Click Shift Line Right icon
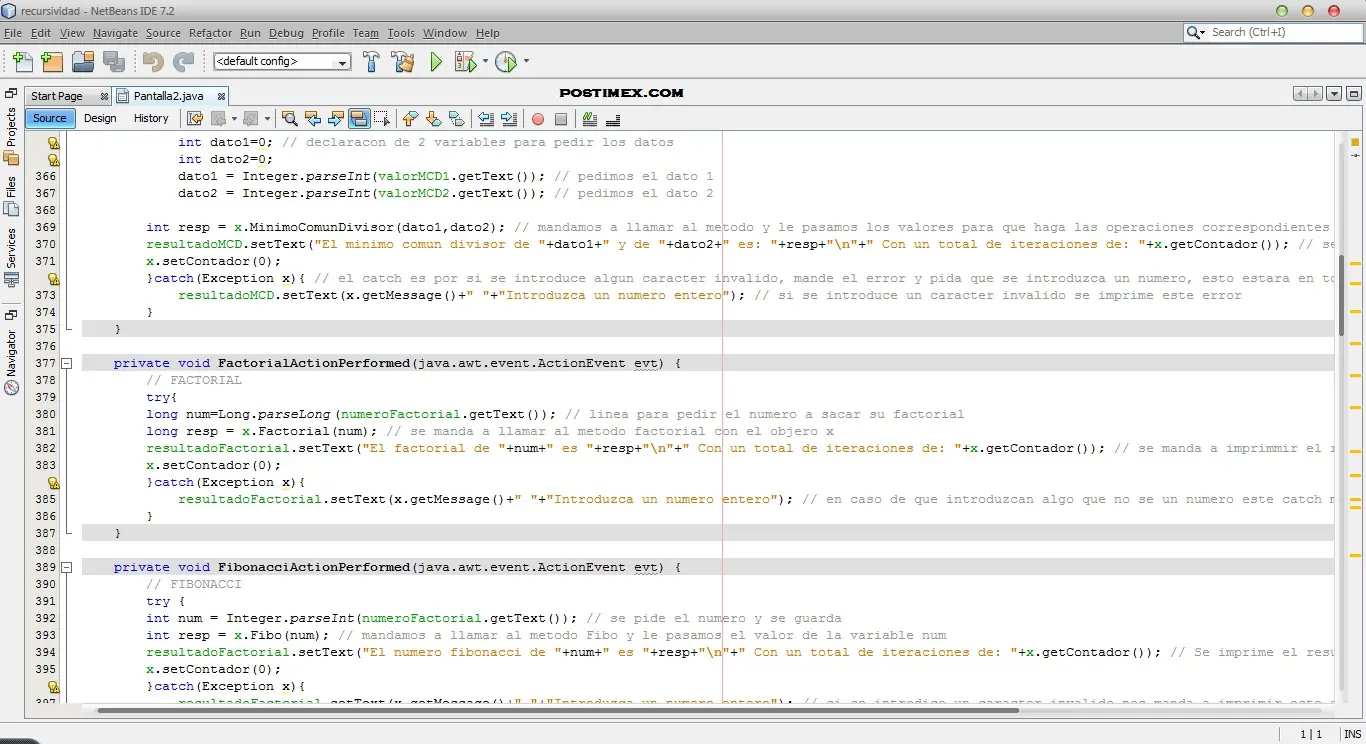This screenshot has width=1366, height=744. tap(509, 118)
